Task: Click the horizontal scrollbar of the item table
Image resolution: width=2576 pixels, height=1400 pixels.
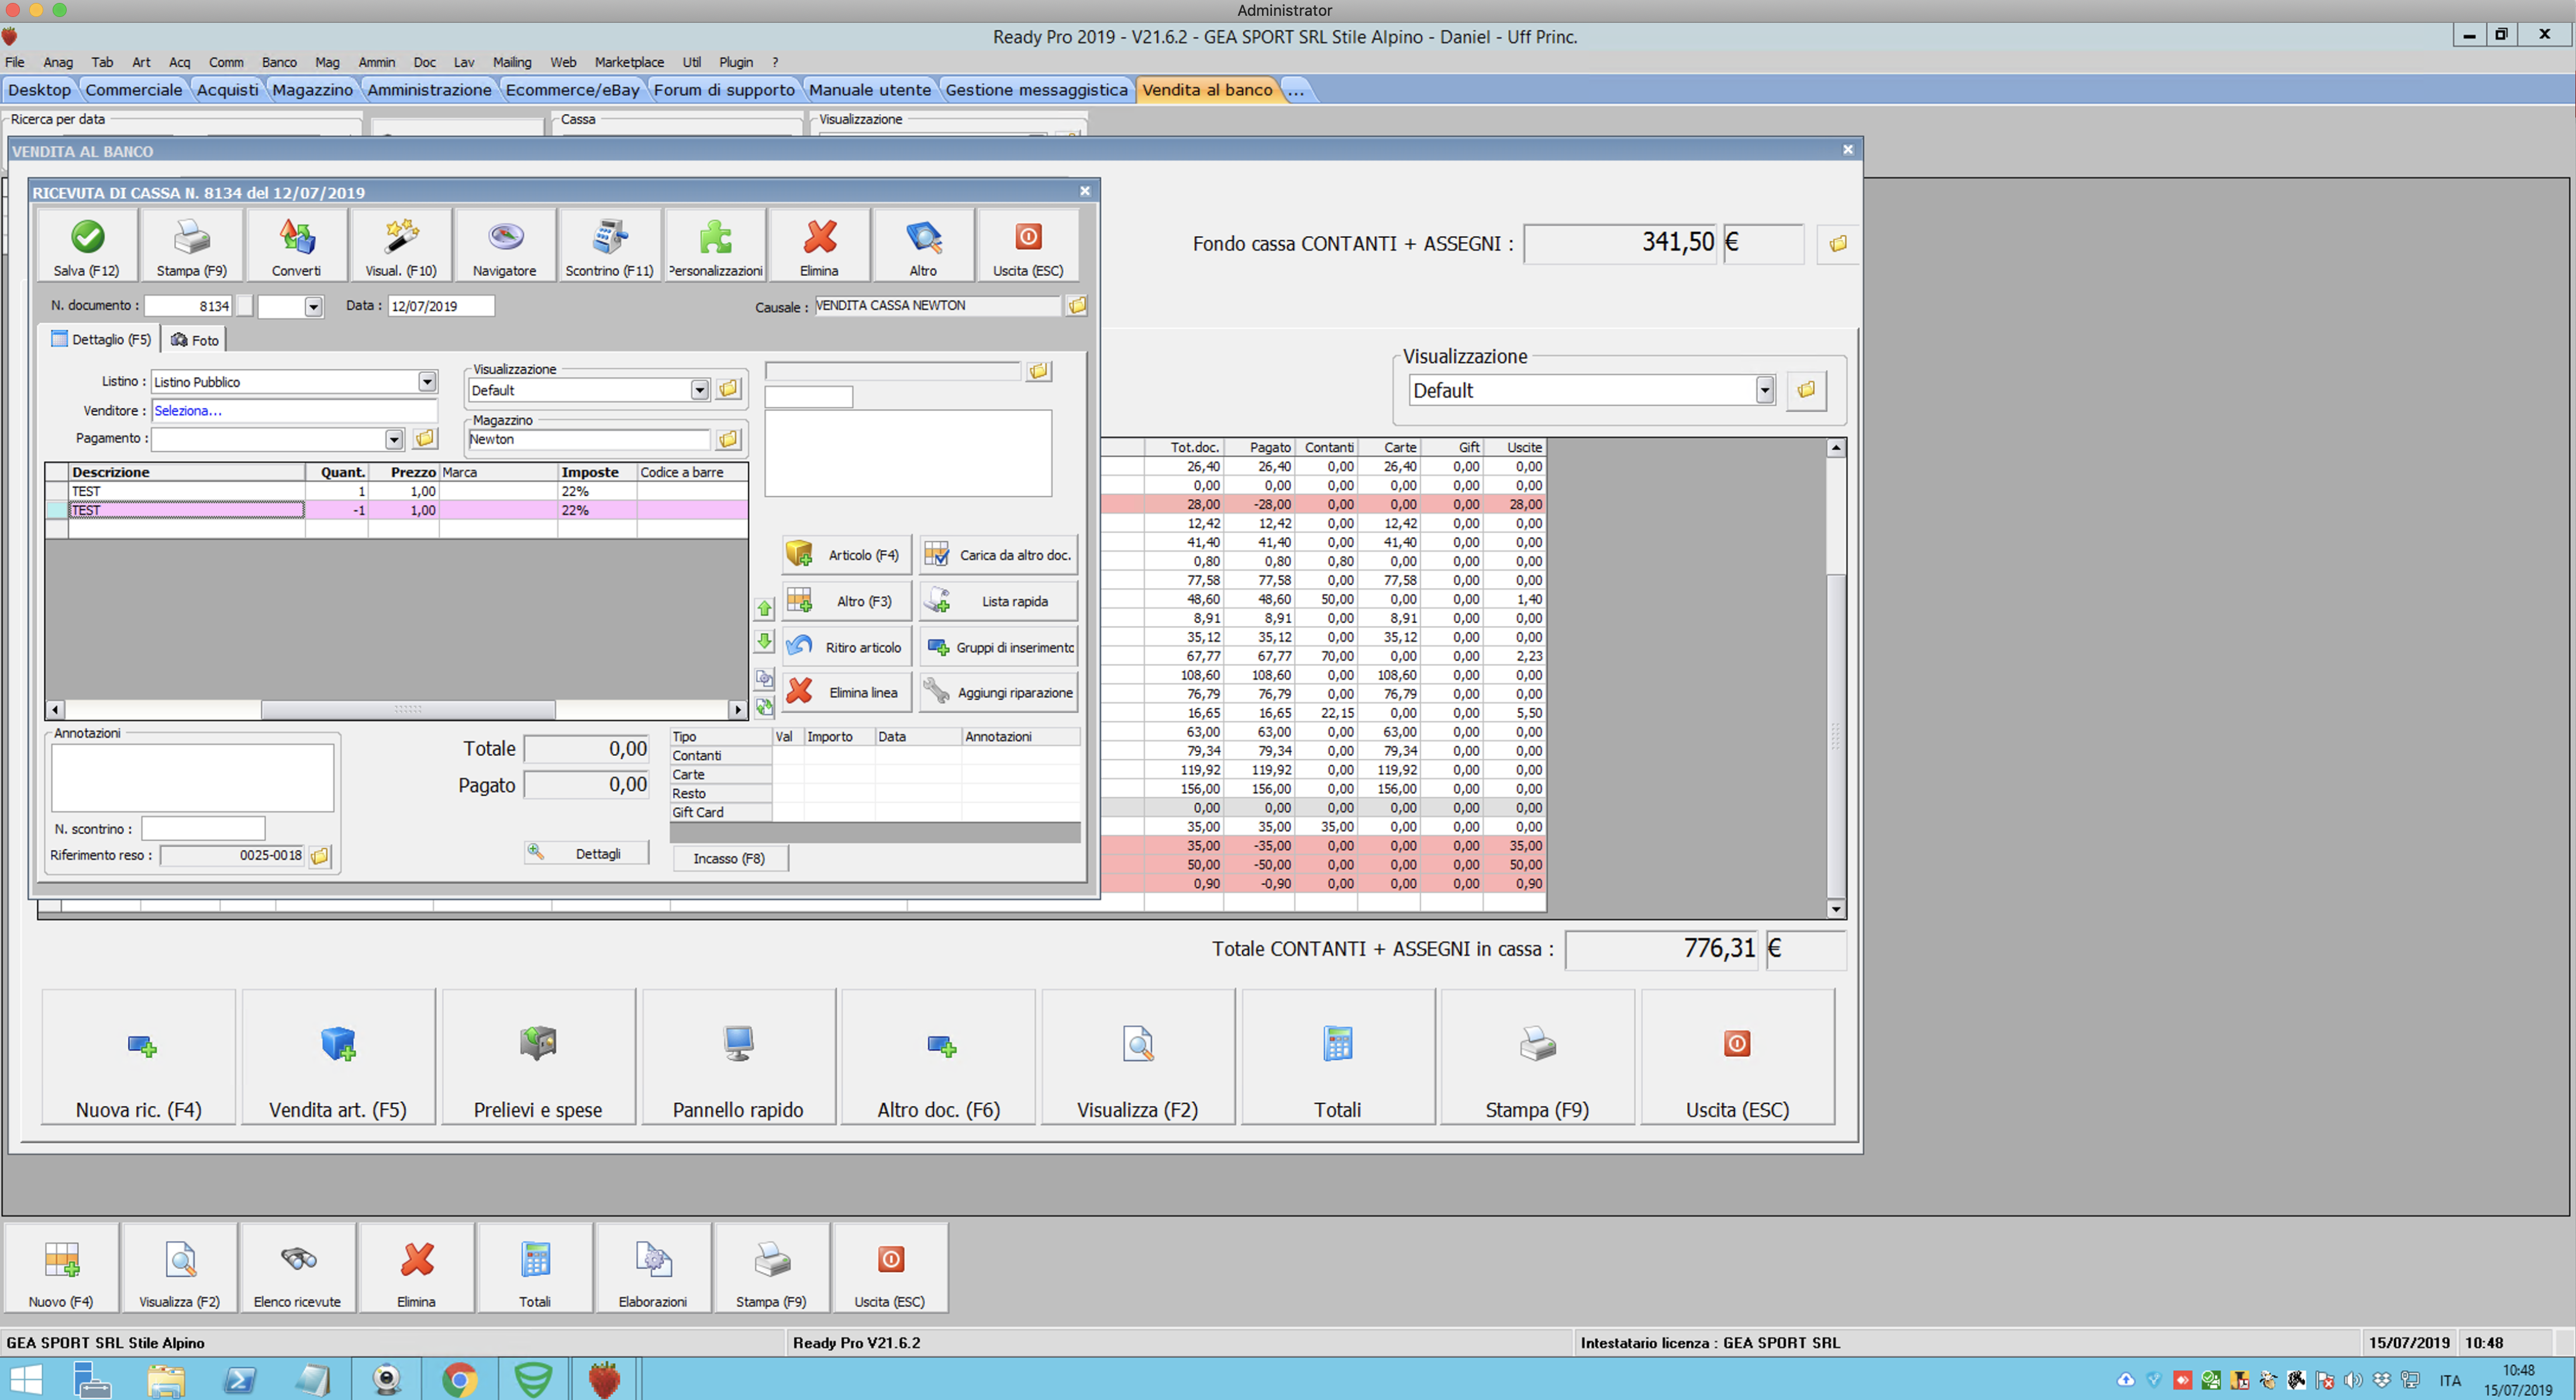Action: pos(407,710)
